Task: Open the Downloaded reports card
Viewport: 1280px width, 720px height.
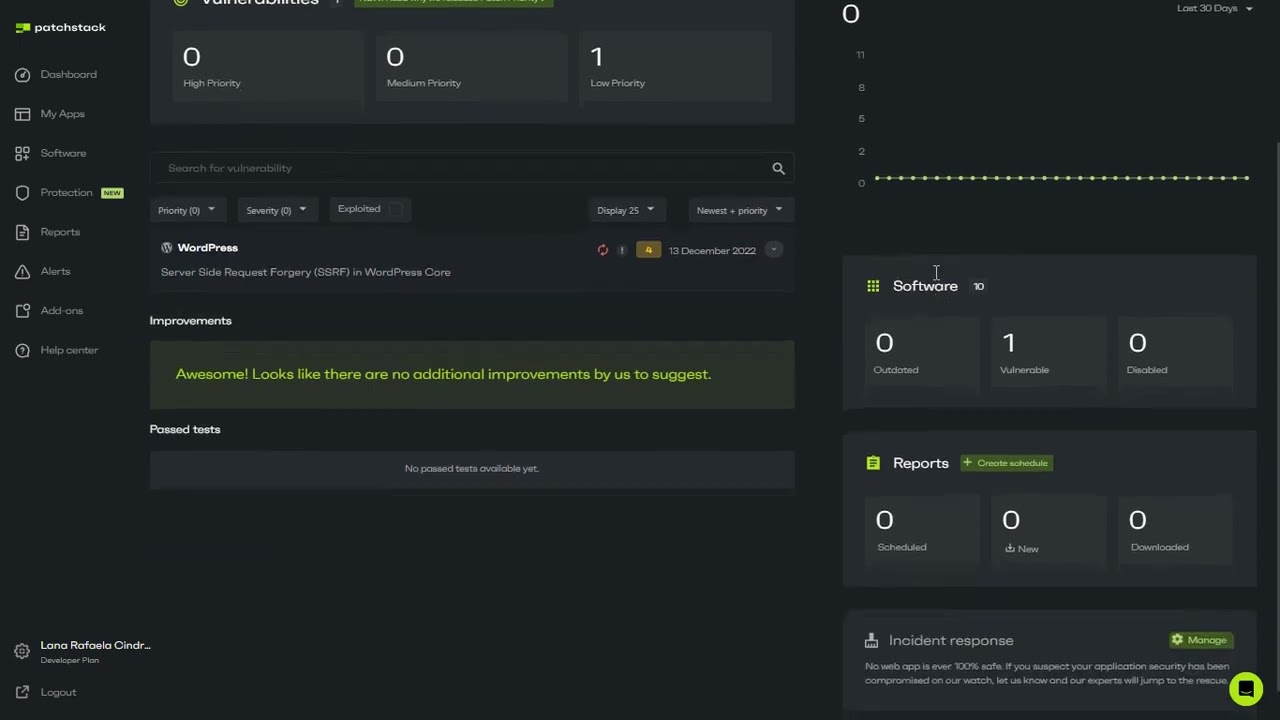Action: (x=1175, y=531)
